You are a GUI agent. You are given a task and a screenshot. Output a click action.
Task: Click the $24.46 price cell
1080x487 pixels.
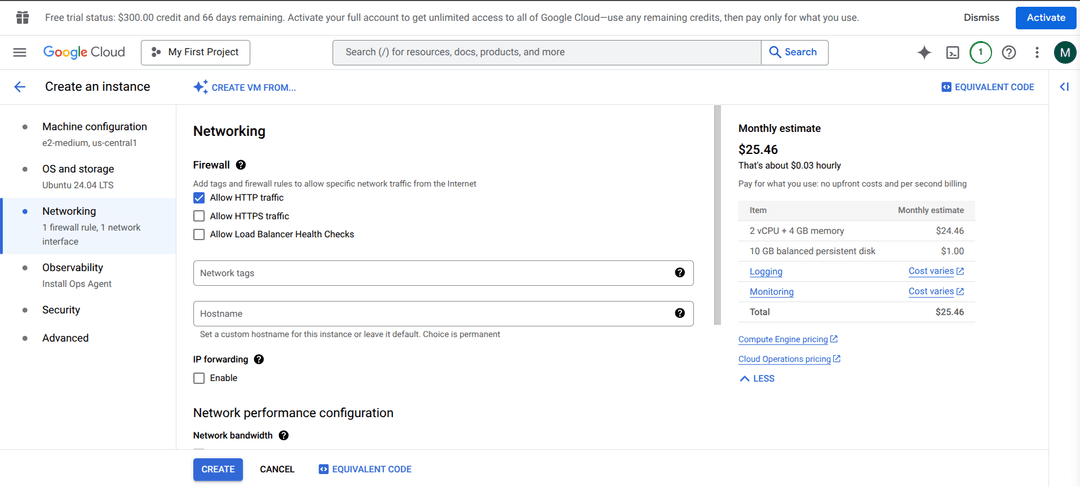pyautogui.click(x=950, y=231)
